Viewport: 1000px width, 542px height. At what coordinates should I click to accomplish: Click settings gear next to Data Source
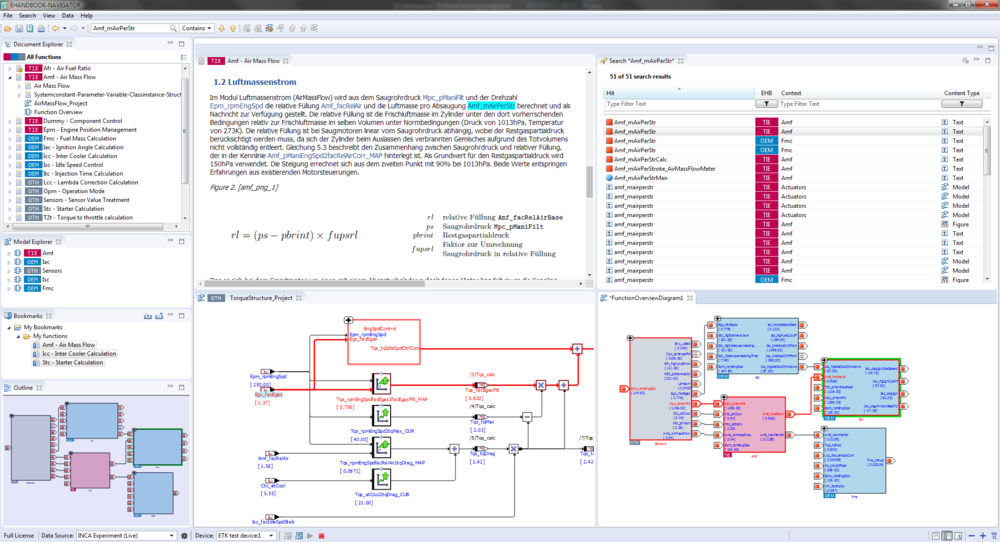pyautogui.click(x=184, y=536)
